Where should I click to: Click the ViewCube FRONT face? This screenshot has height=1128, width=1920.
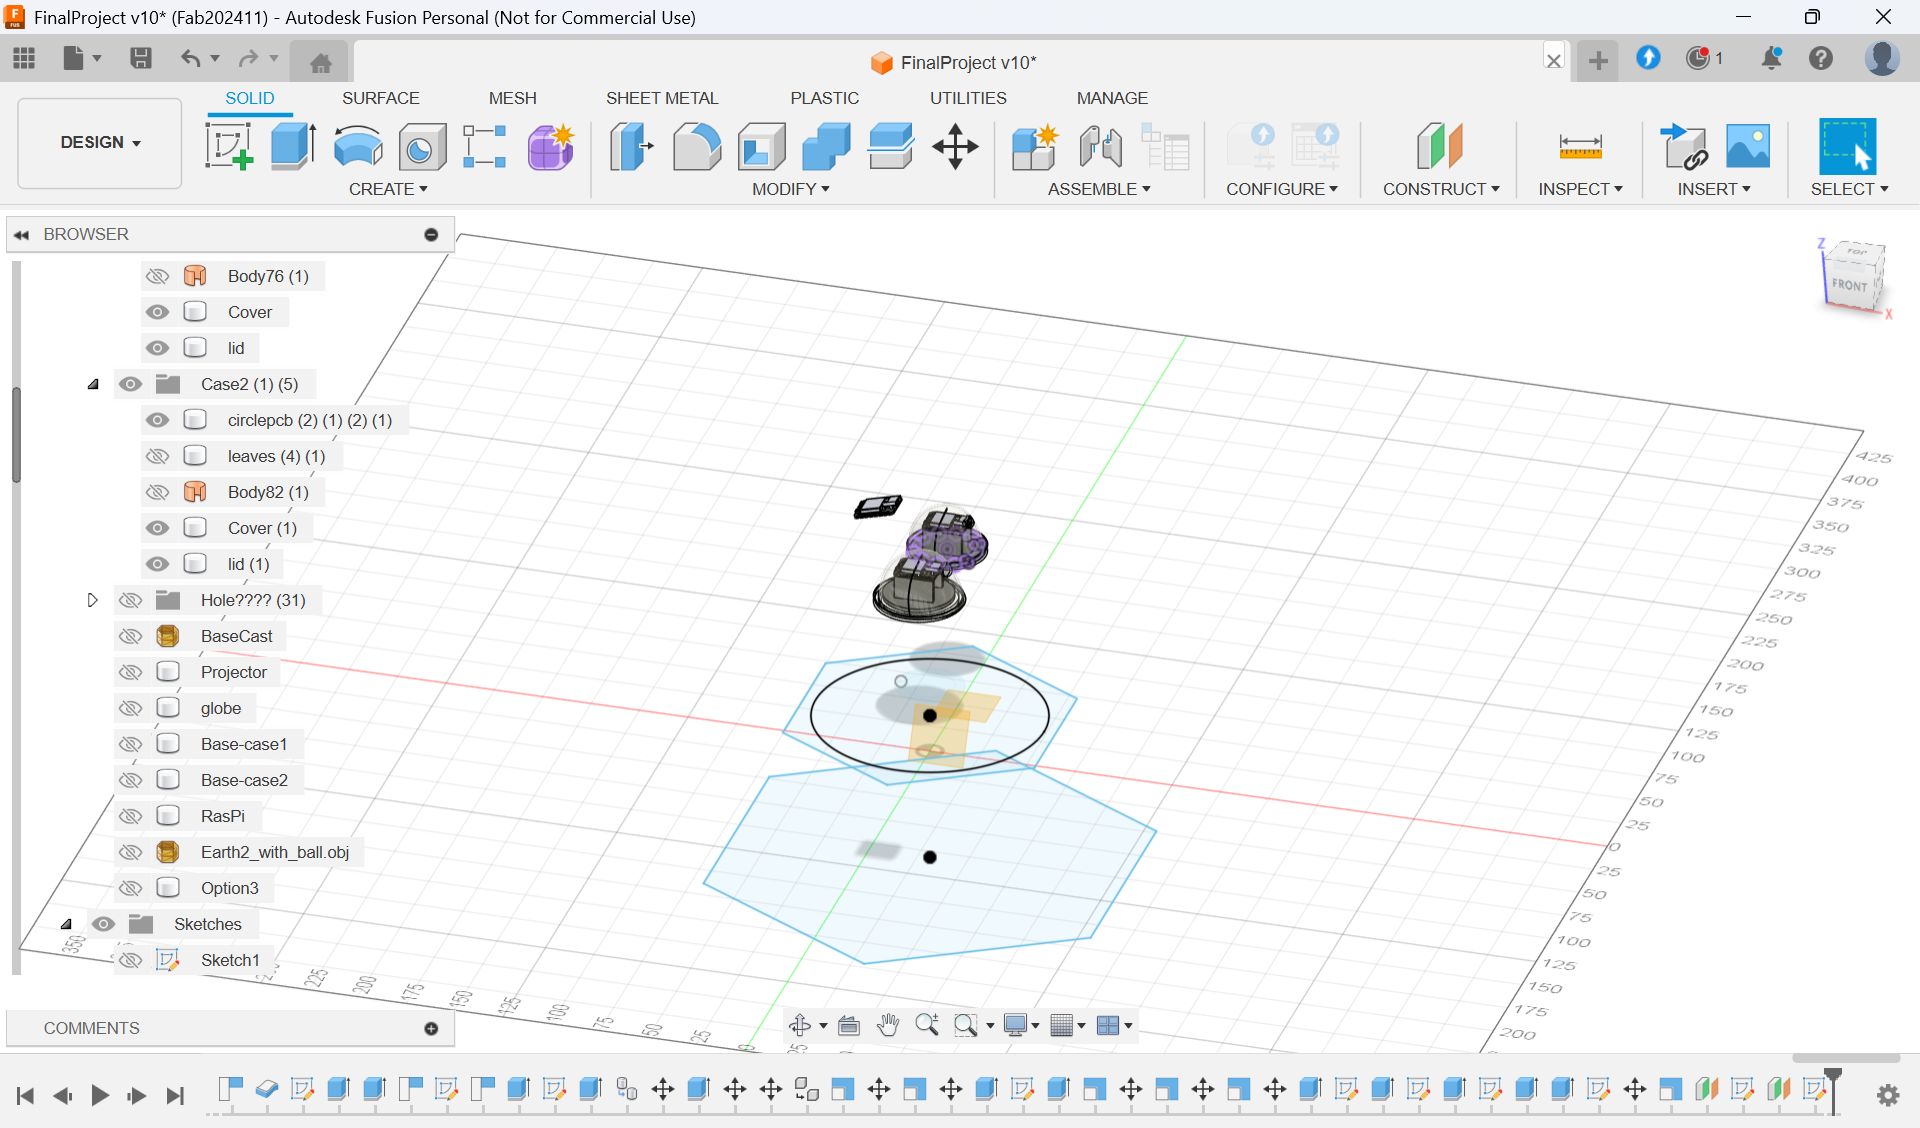point(1849,284)
